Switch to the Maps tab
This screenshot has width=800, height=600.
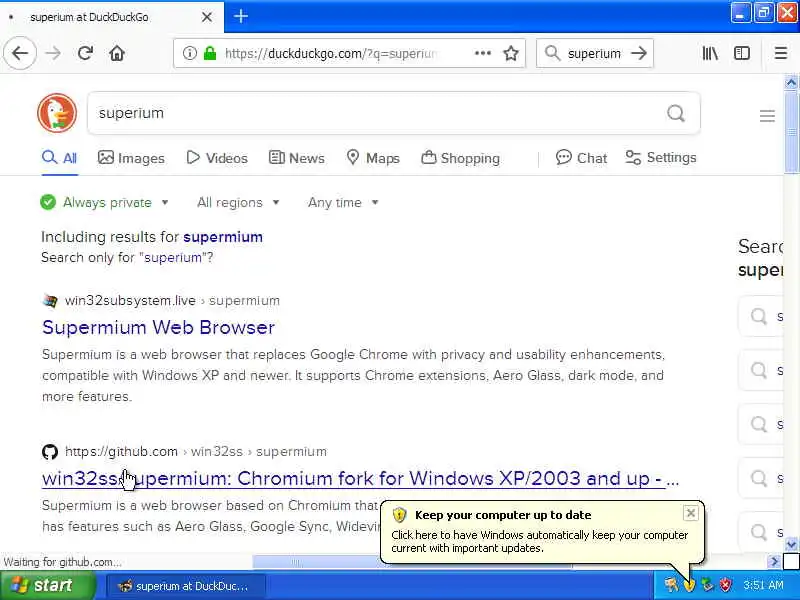coord(373,158)
